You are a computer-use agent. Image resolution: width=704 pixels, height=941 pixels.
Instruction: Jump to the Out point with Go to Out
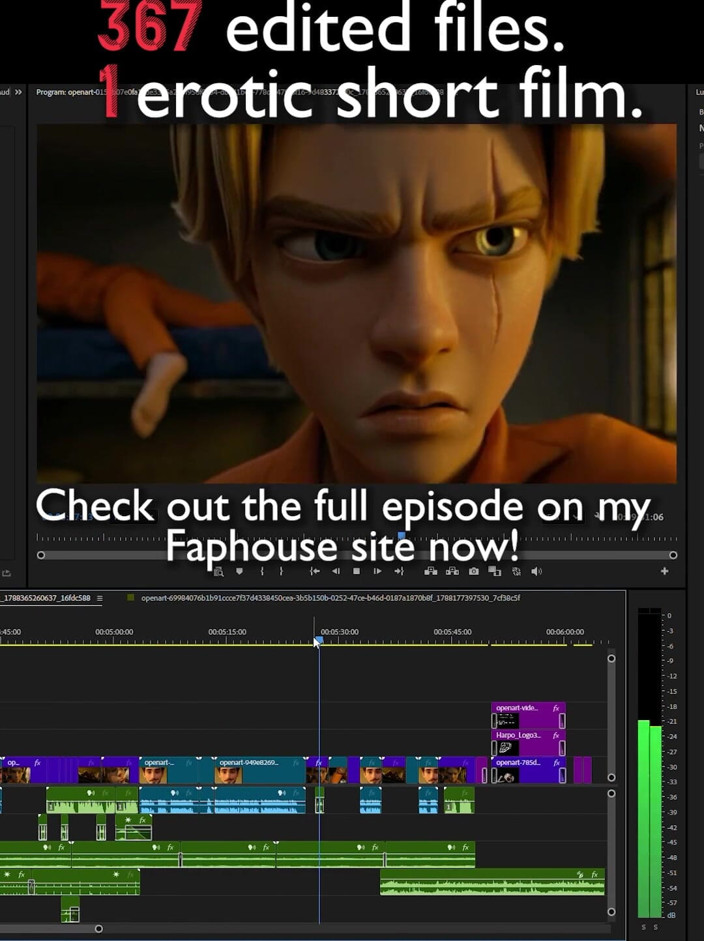point(399,571)
